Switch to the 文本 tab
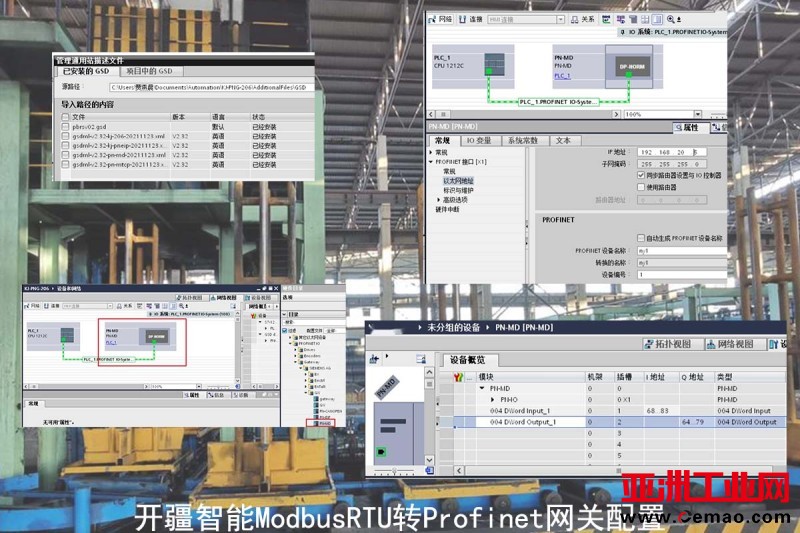 pyautogui.click(x=563, y=140)
